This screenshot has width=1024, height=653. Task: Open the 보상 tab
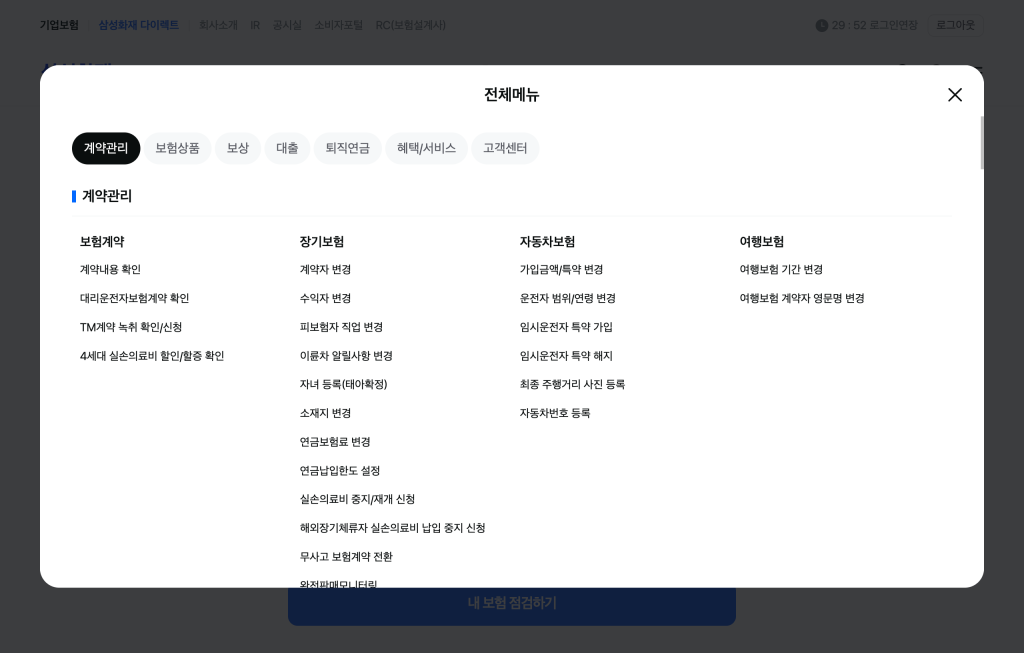pos(237,148)
